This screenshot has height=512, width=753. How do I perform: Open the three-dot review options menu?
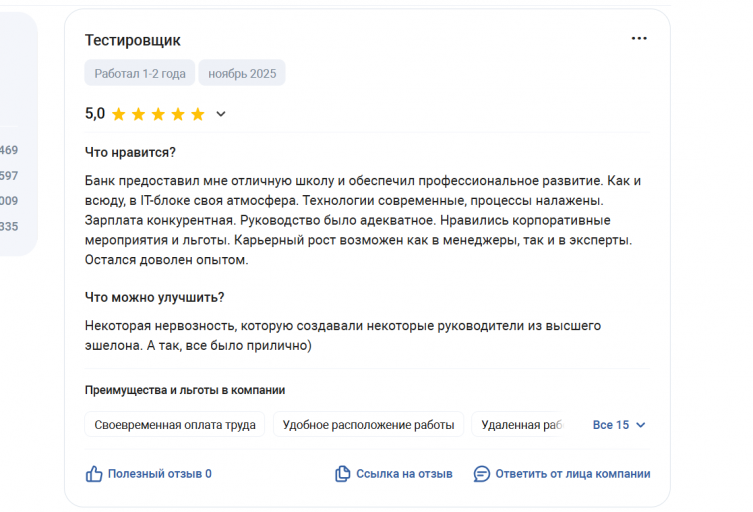coord(639,39)
